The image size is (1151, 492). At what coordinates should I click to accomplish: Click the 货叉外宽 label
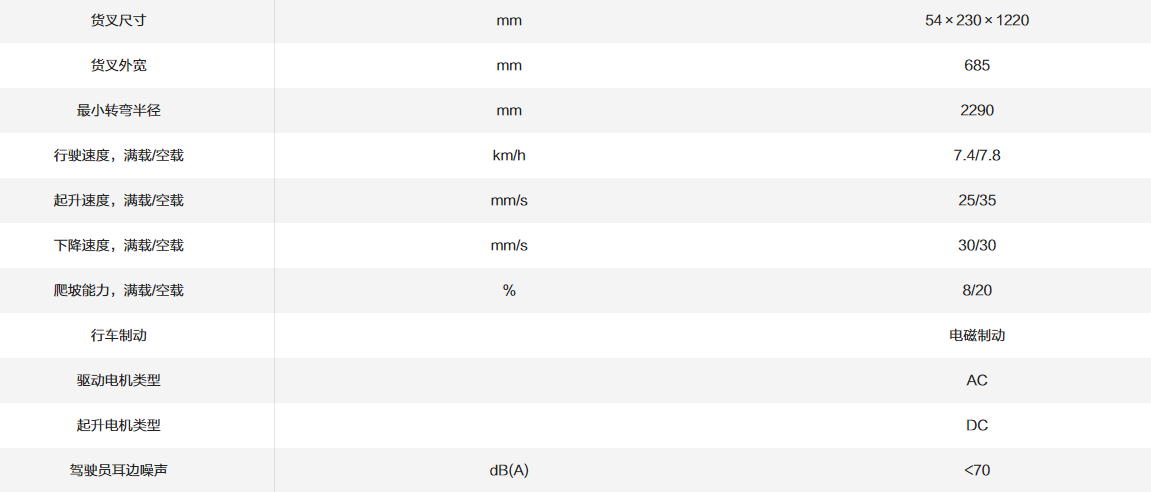(x=118, y=65)
